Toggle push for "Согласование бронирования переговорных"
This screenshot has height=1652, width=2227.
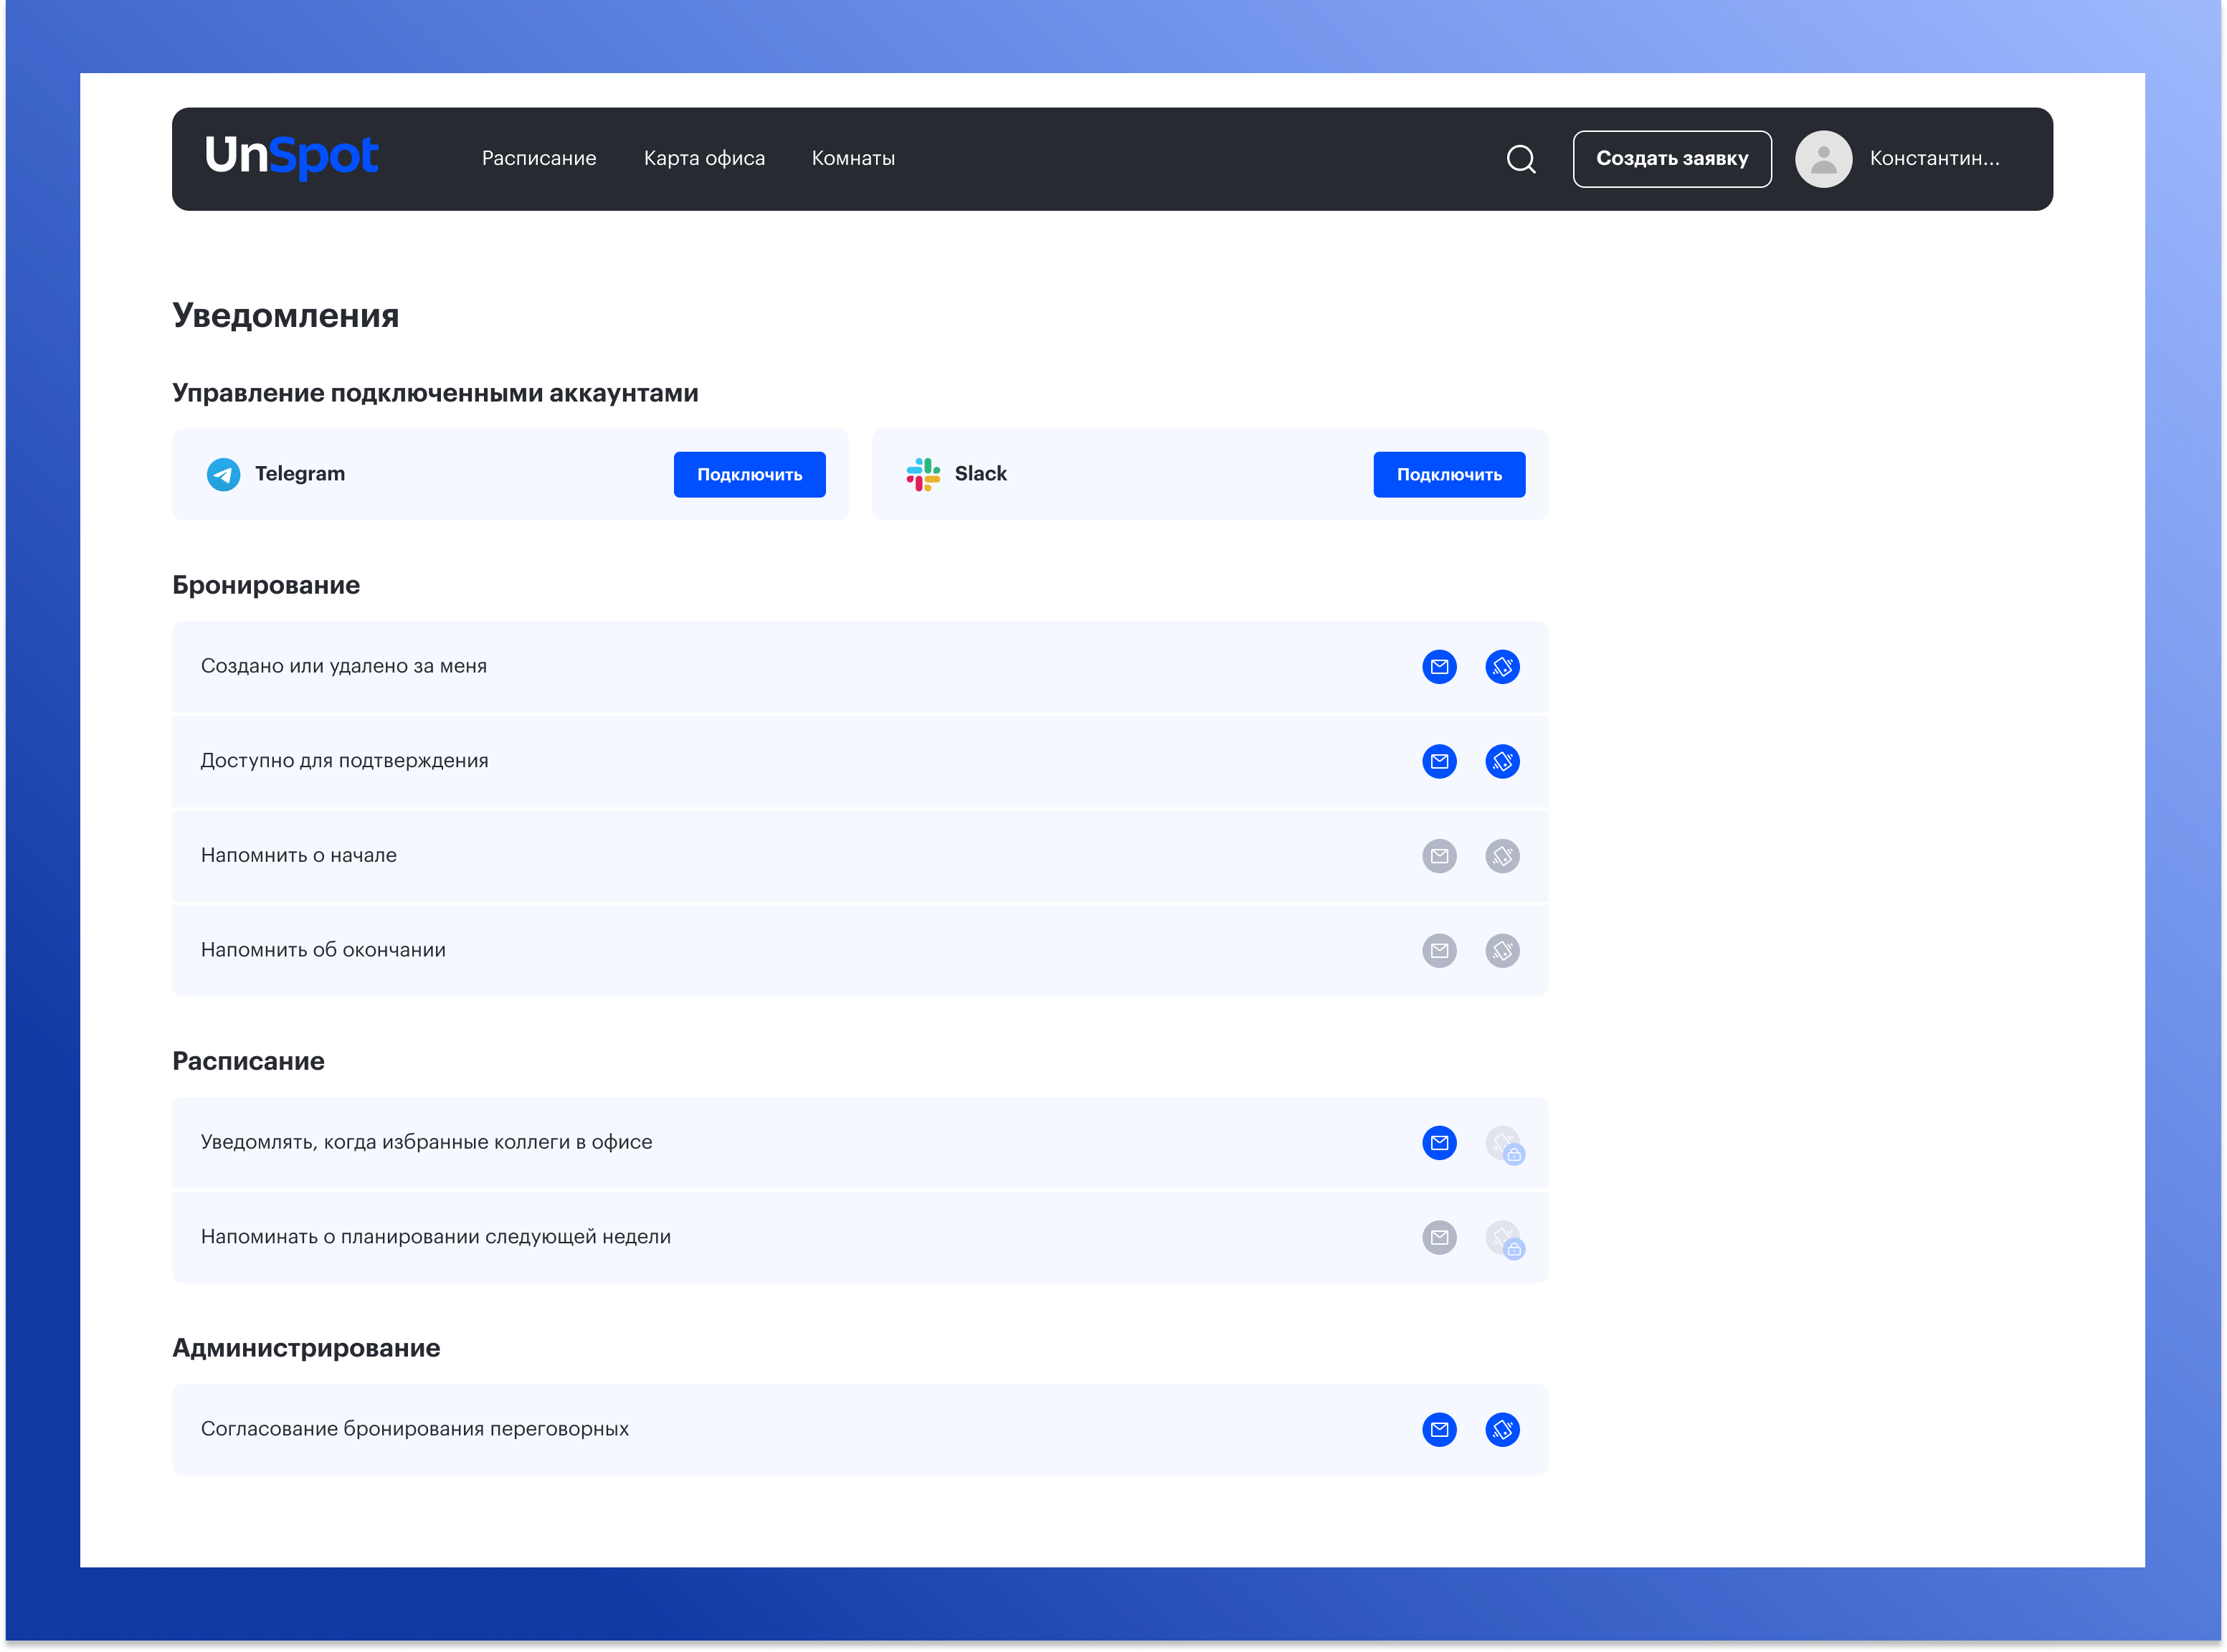1502,1430
